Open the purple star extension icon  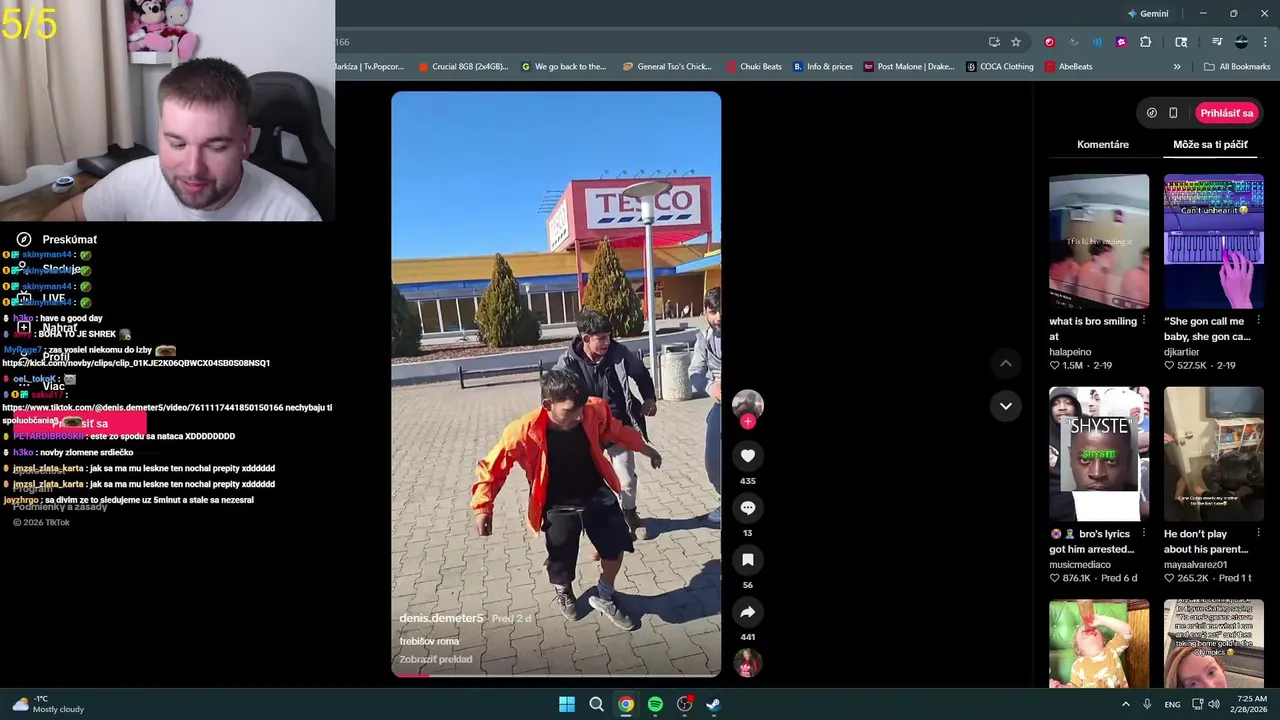click(1121, 42)
